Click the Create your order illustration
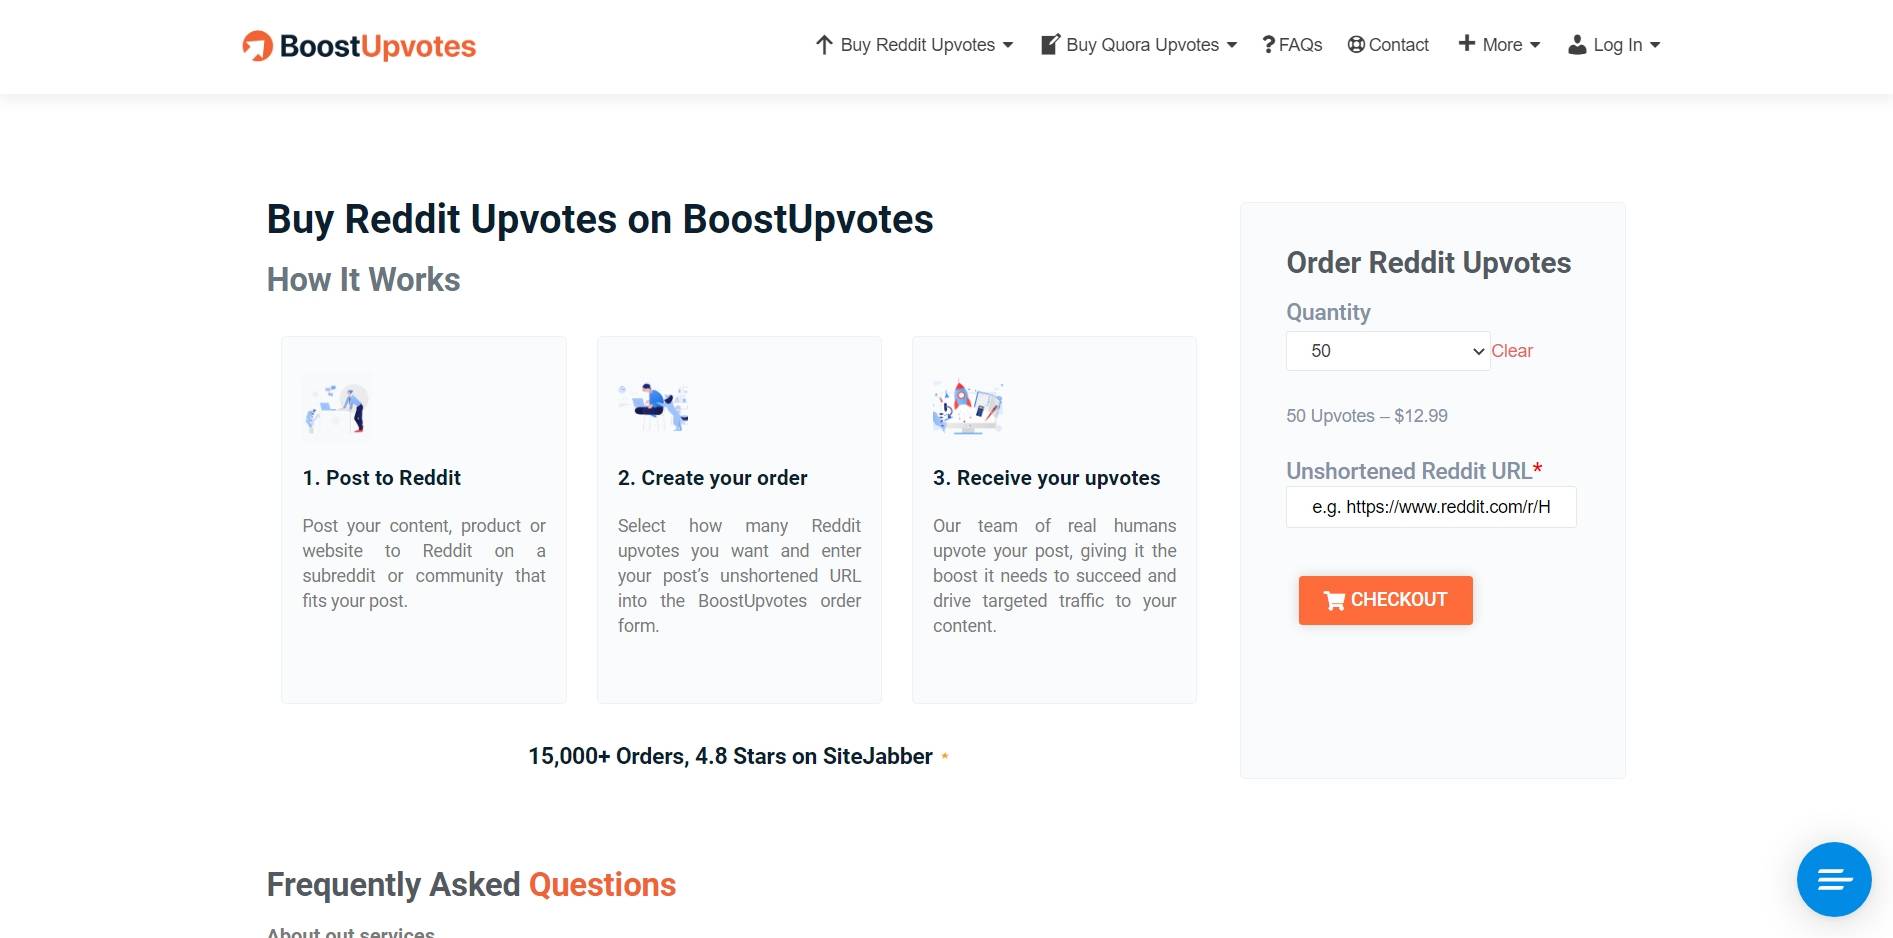This screenshot has width=1893, height=938. point(653,407)
